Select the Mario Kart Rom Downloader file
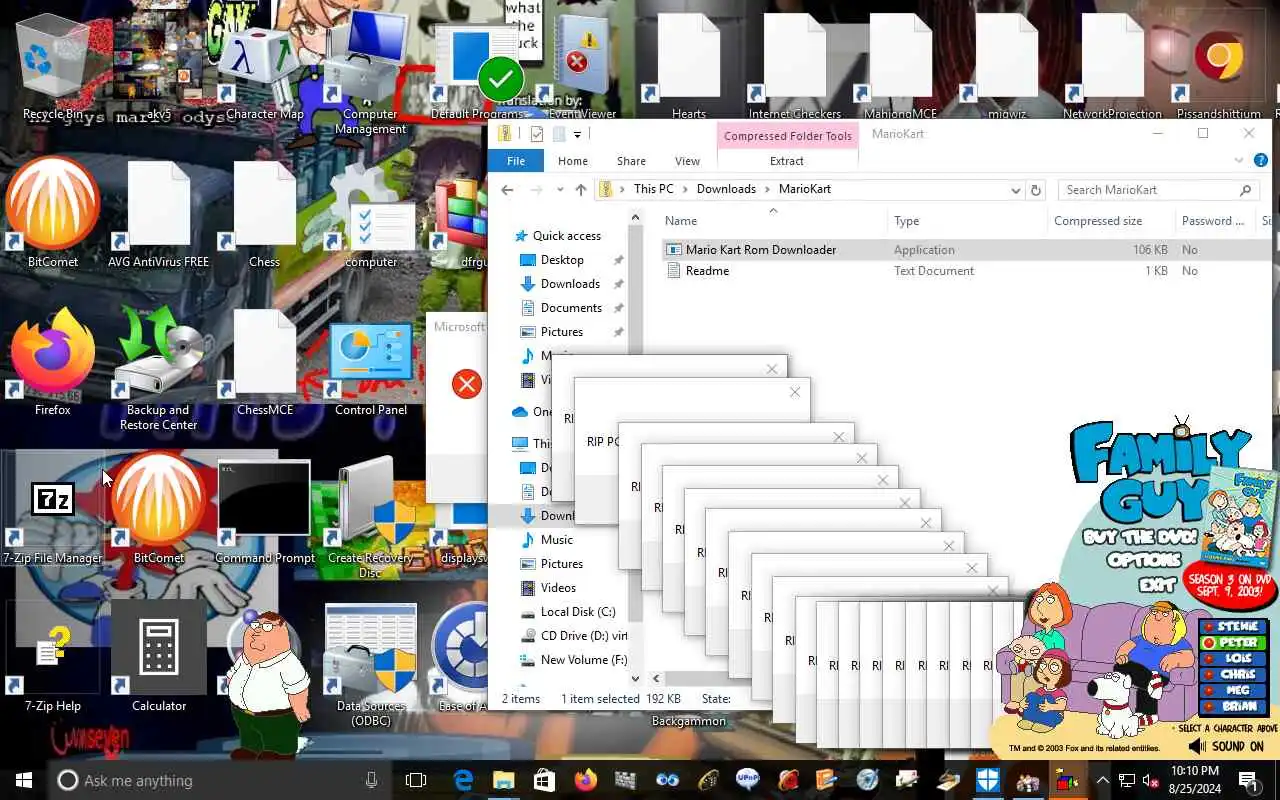This screenshot has height=800, width=1280. coord(761,250)
